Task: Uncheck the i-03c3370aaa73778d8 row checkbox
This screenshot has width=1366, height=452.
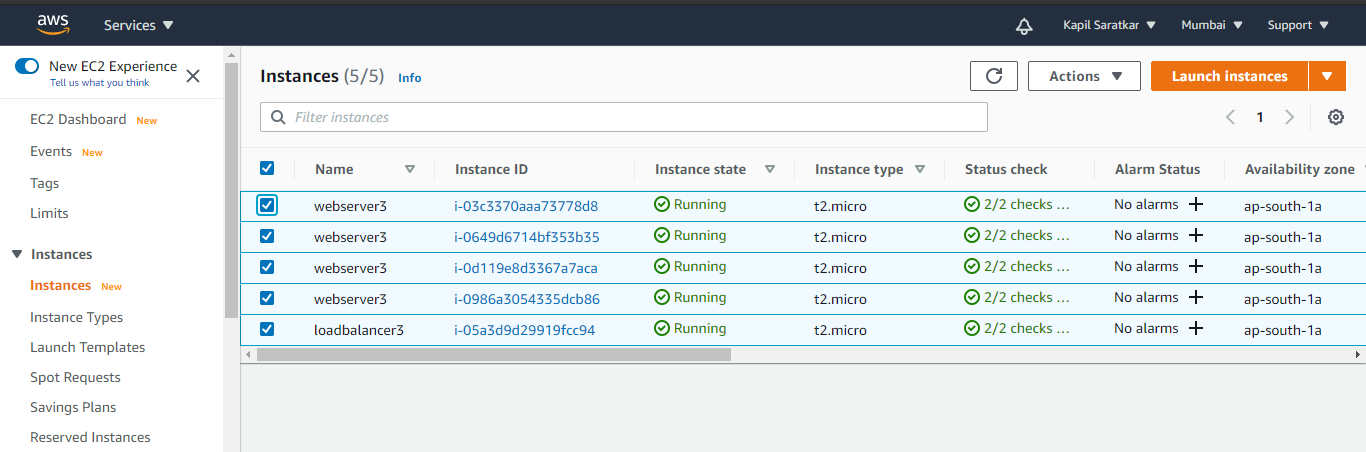Action: 267,205
